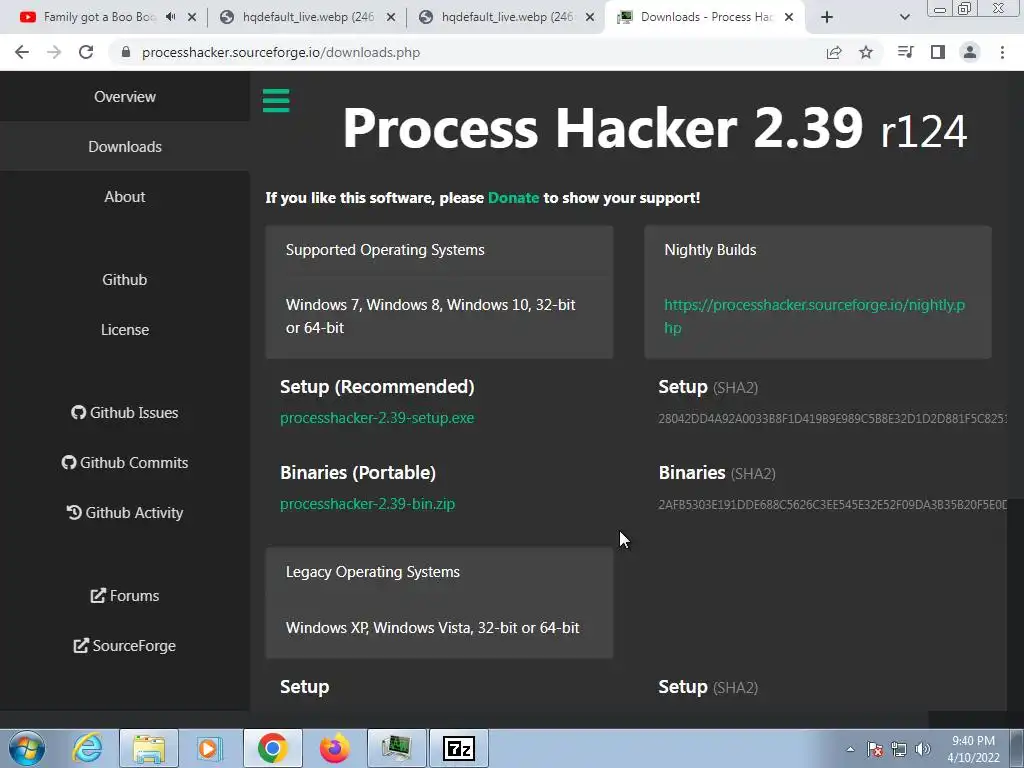Open a new tab with plus button
This screenshot has height=768, width=1024.
click(827, 17)
